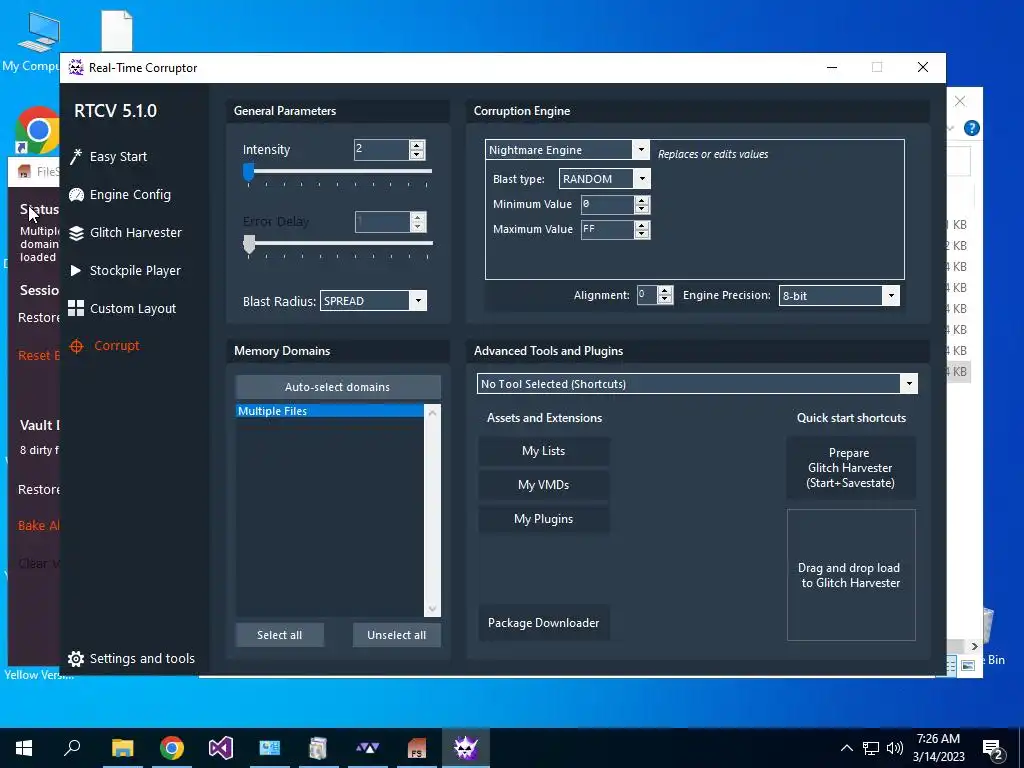Screen dimensions: 1024x768
Task: Click Unselect all domains button
Action: tap(396, 635)
